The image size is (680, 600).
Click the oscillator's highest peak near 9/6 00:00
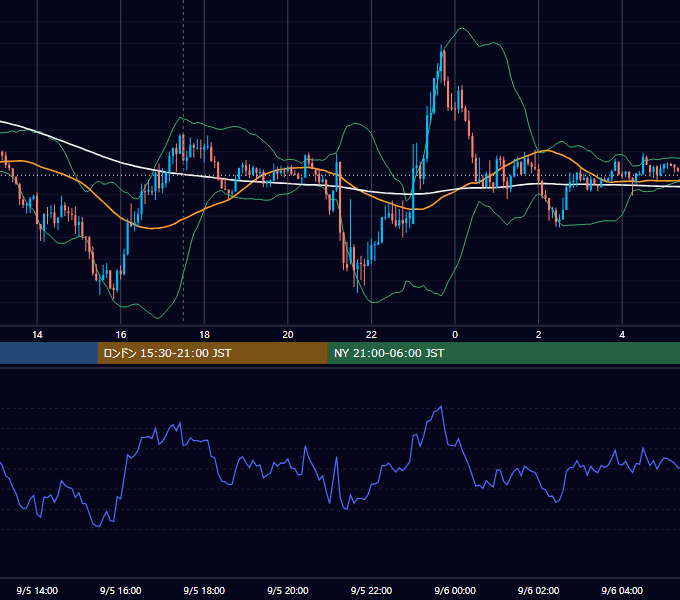441,407
